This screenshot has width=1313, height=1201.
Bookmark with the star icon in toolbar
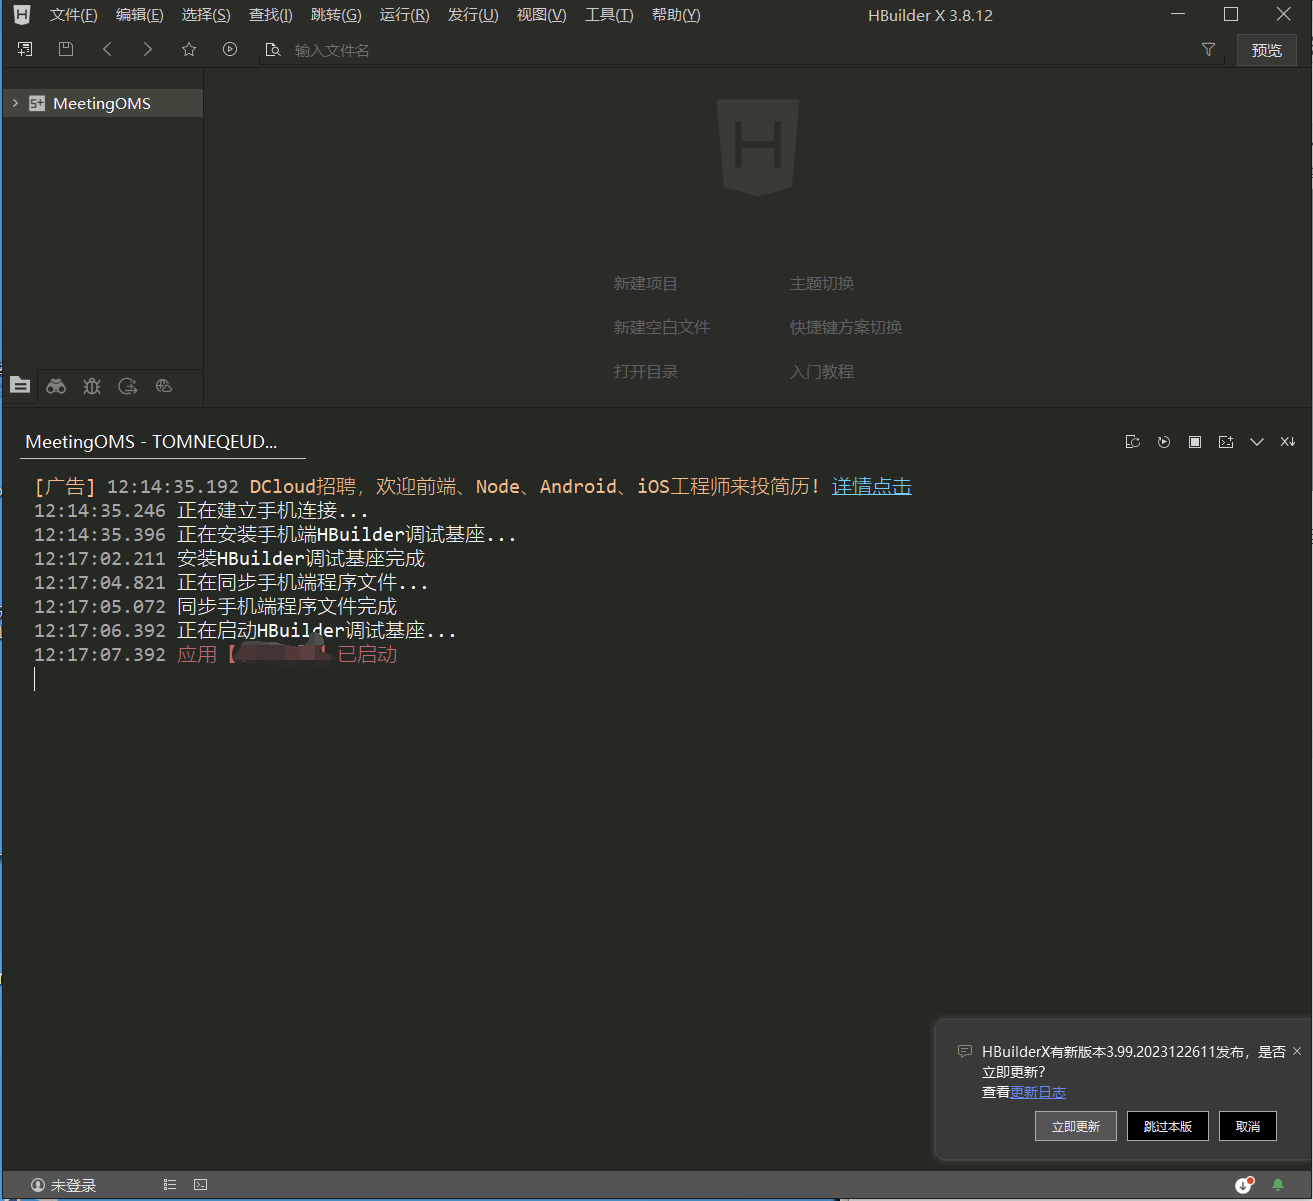tap(189, 49)
